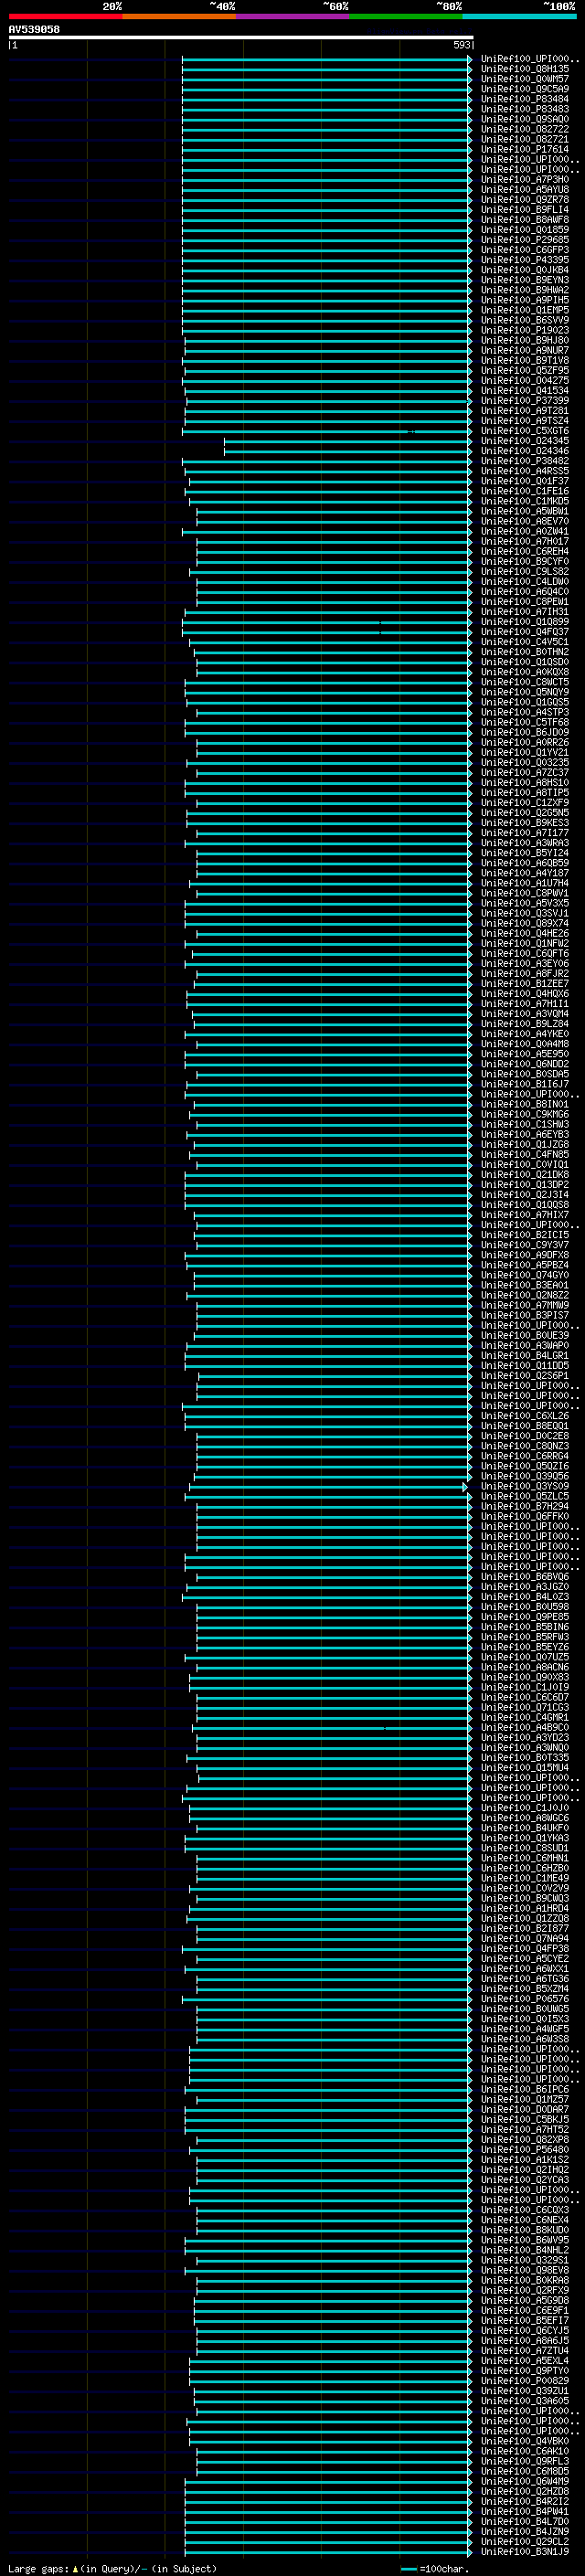The image size is (585, 2576).
Task: Select the UniRef100_B0SDA5 label
Action: coord(525,1074)
